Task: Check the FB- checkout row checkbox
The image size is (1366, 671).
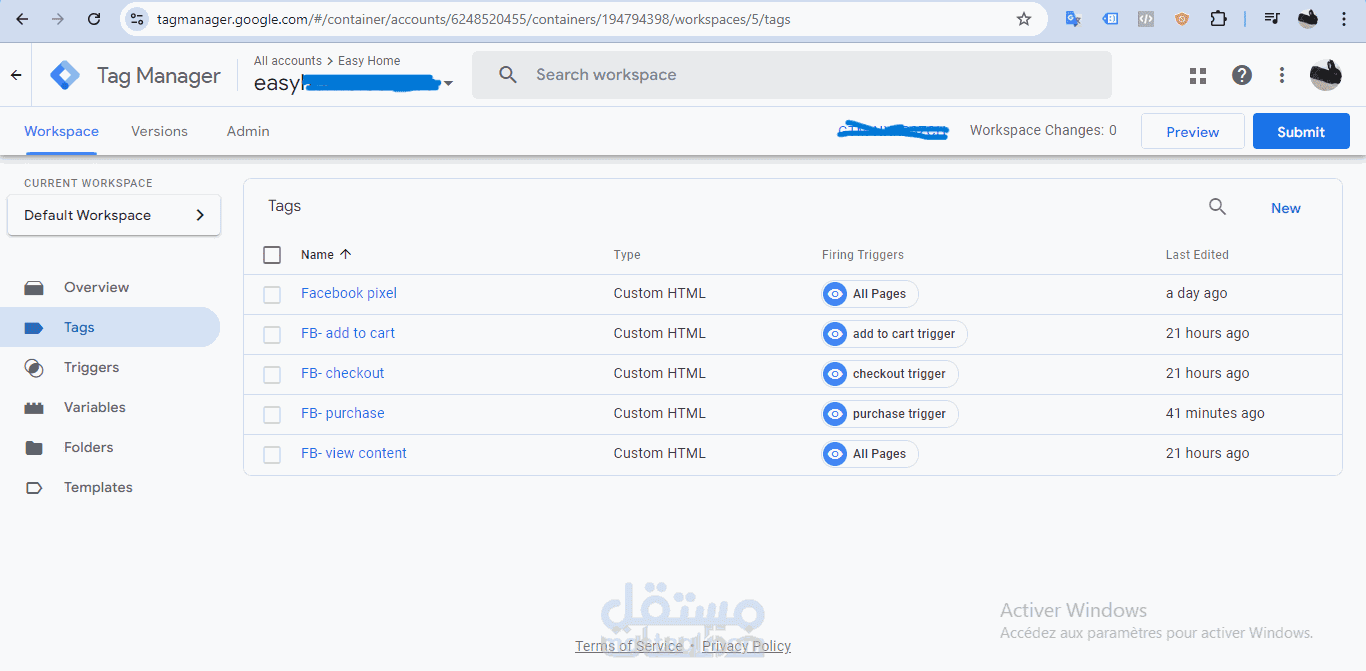Action: coord(272,375)
